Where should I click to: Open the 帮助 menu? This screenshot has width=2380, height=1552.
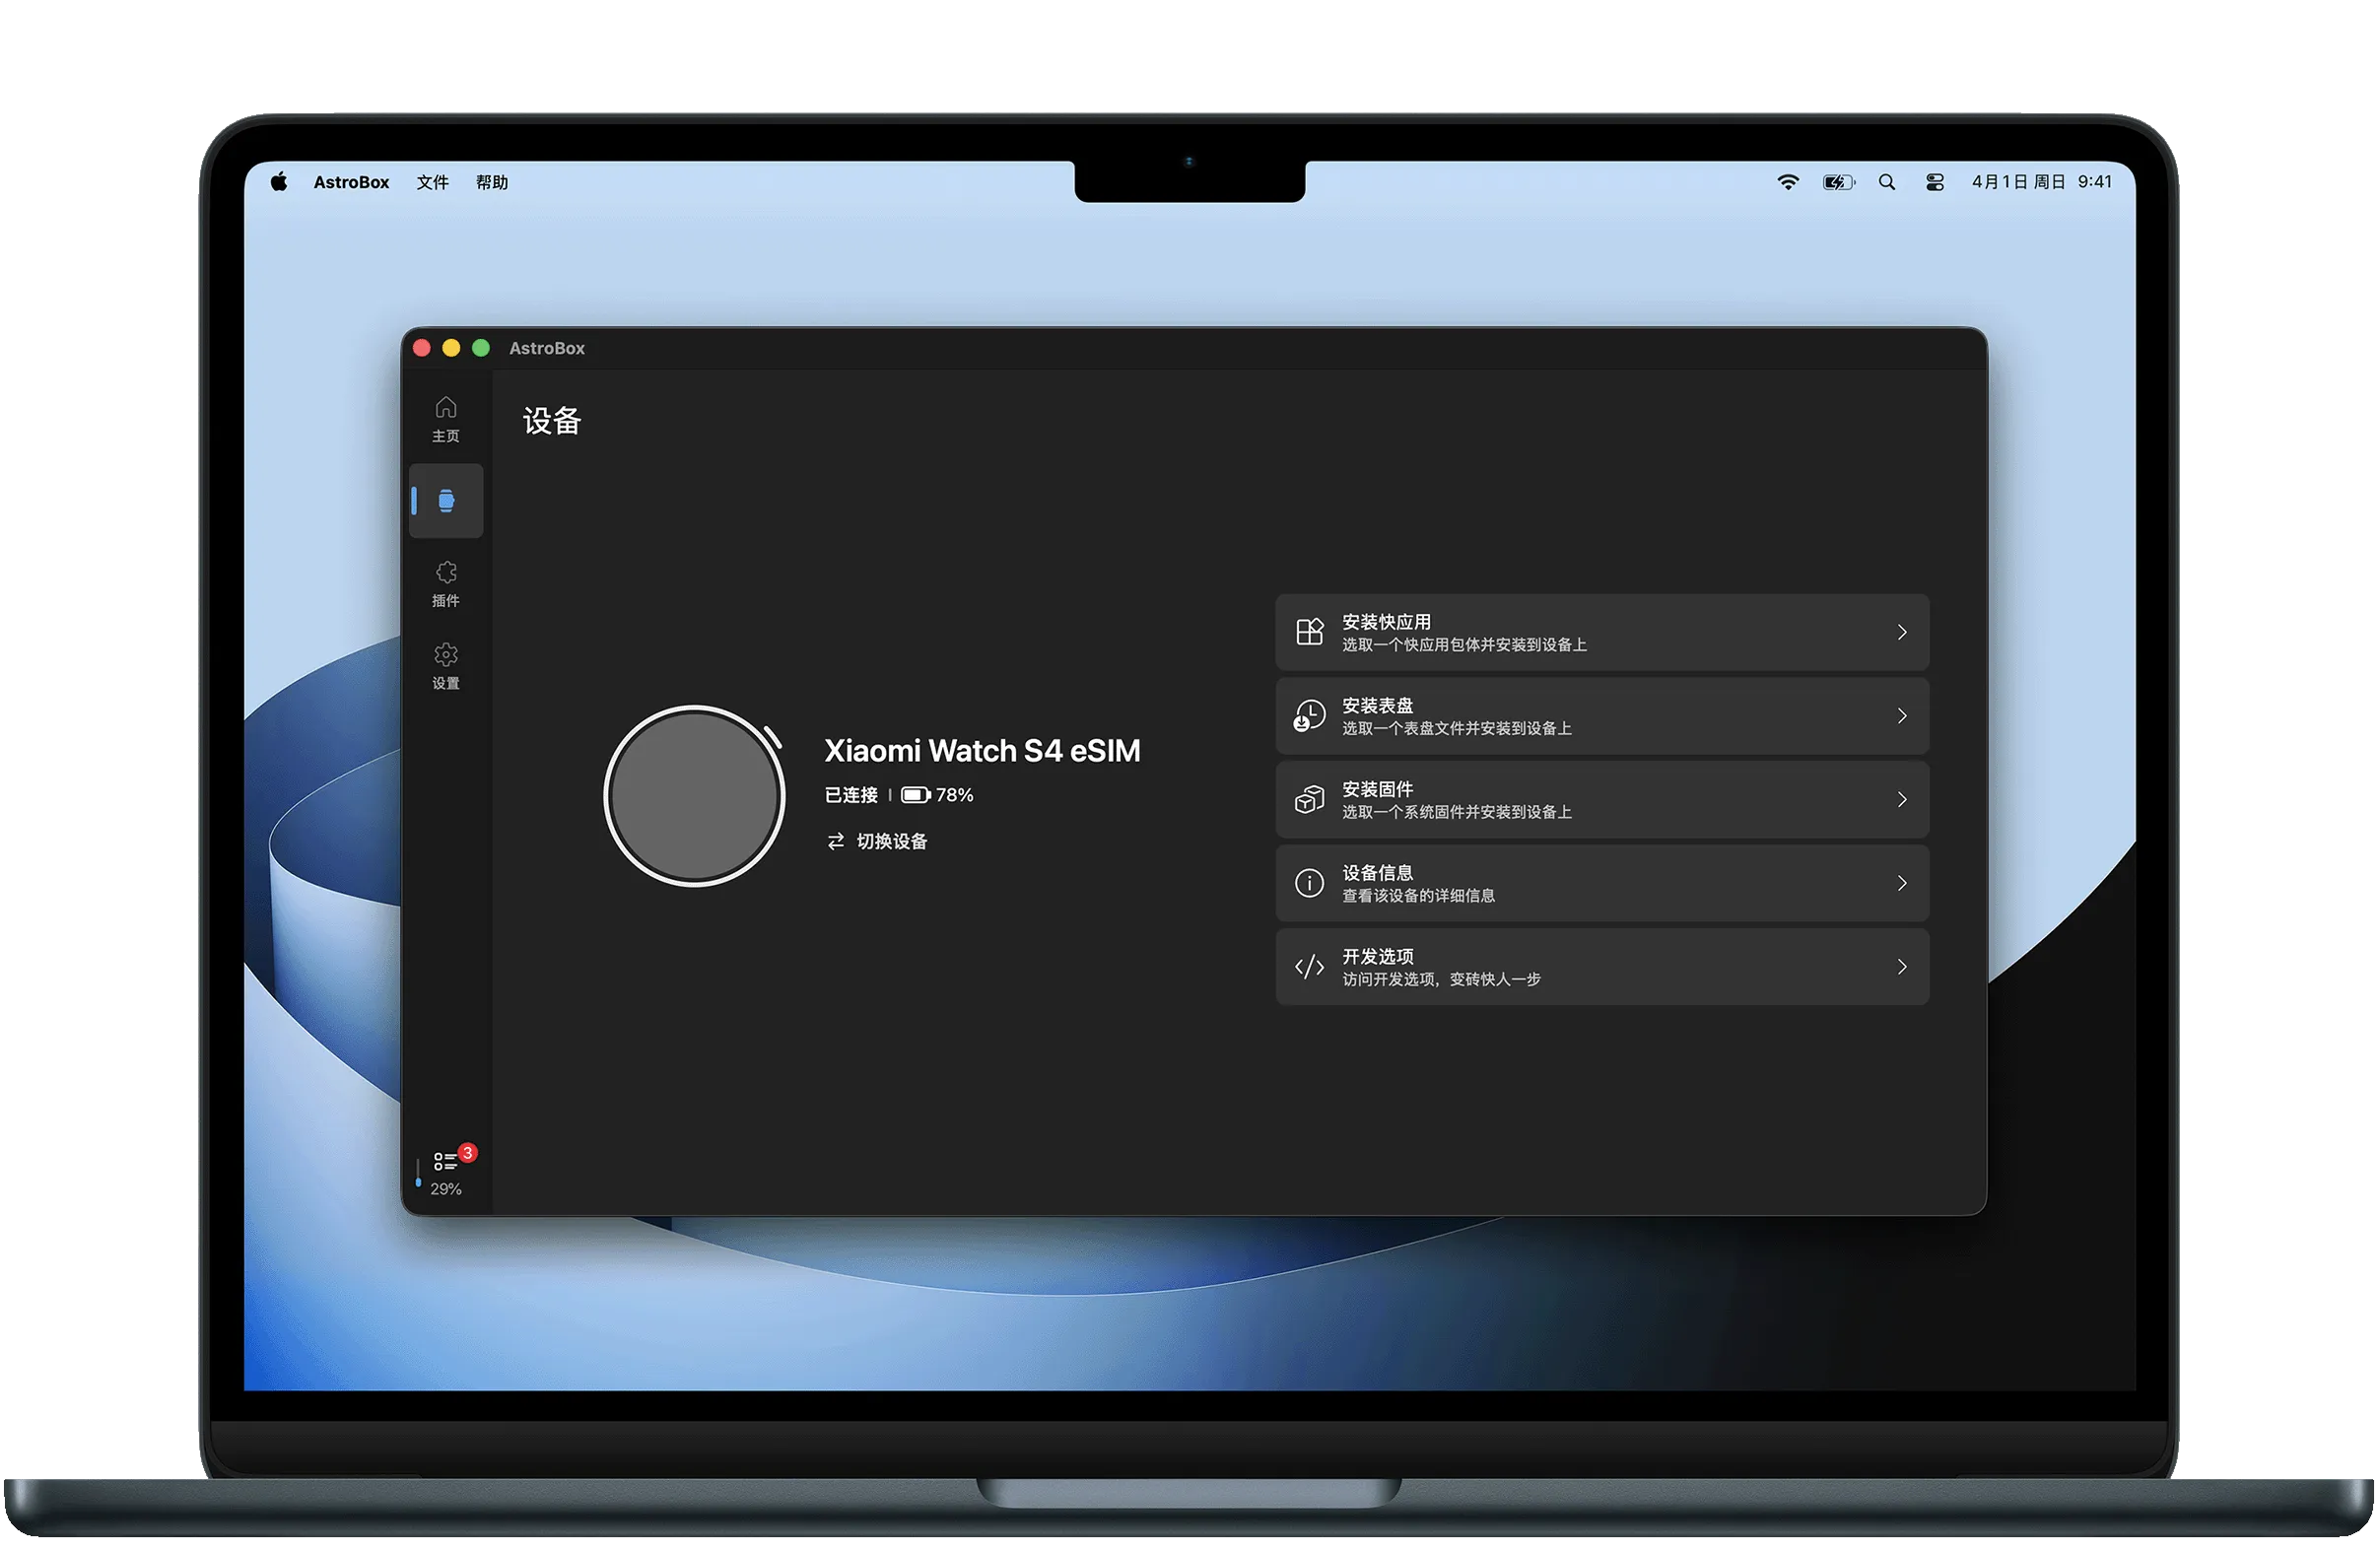coord(491,182)
